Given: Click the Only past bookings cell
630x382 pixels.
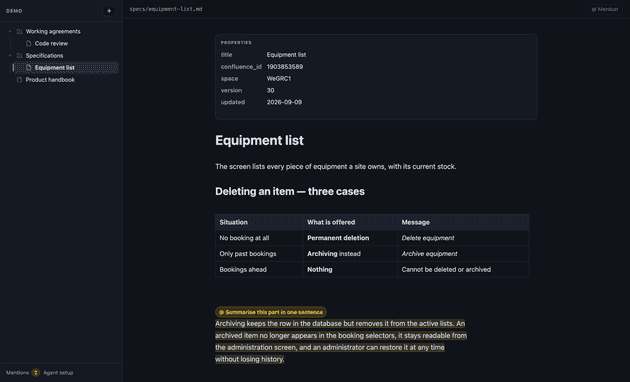Looking at the screenshot, I should coord(259,253).
